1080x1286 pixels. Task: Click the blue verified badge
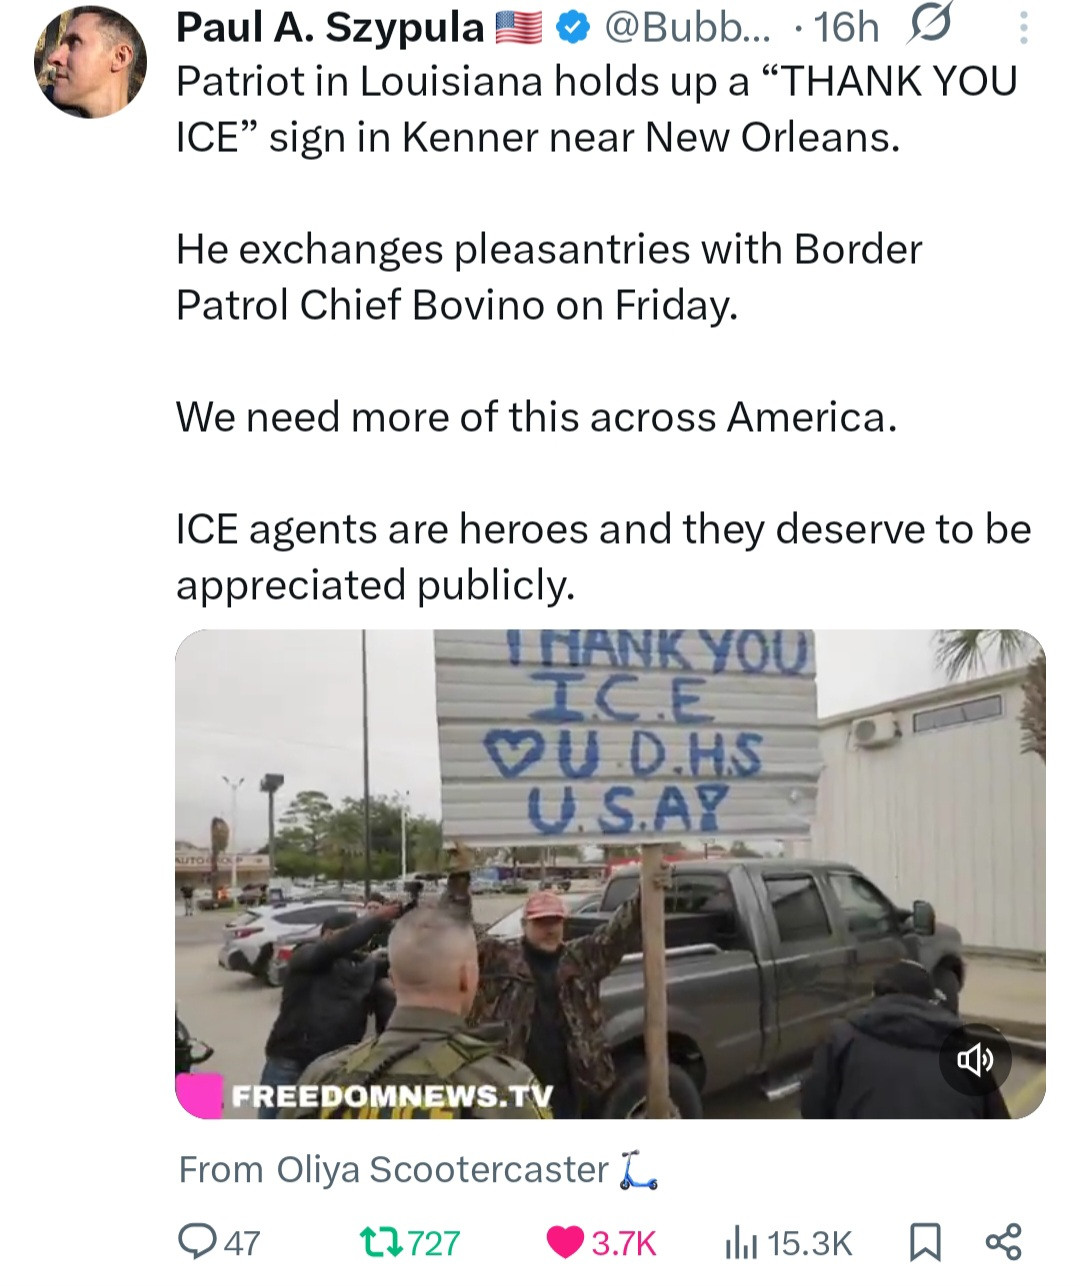coord(571,29)
